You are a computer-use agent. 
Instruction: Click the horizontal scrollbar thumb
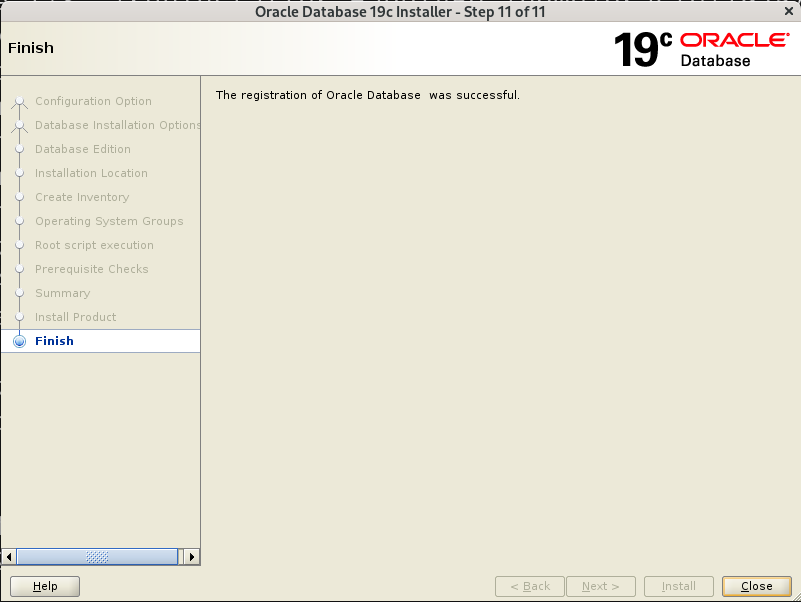(97, 557)
